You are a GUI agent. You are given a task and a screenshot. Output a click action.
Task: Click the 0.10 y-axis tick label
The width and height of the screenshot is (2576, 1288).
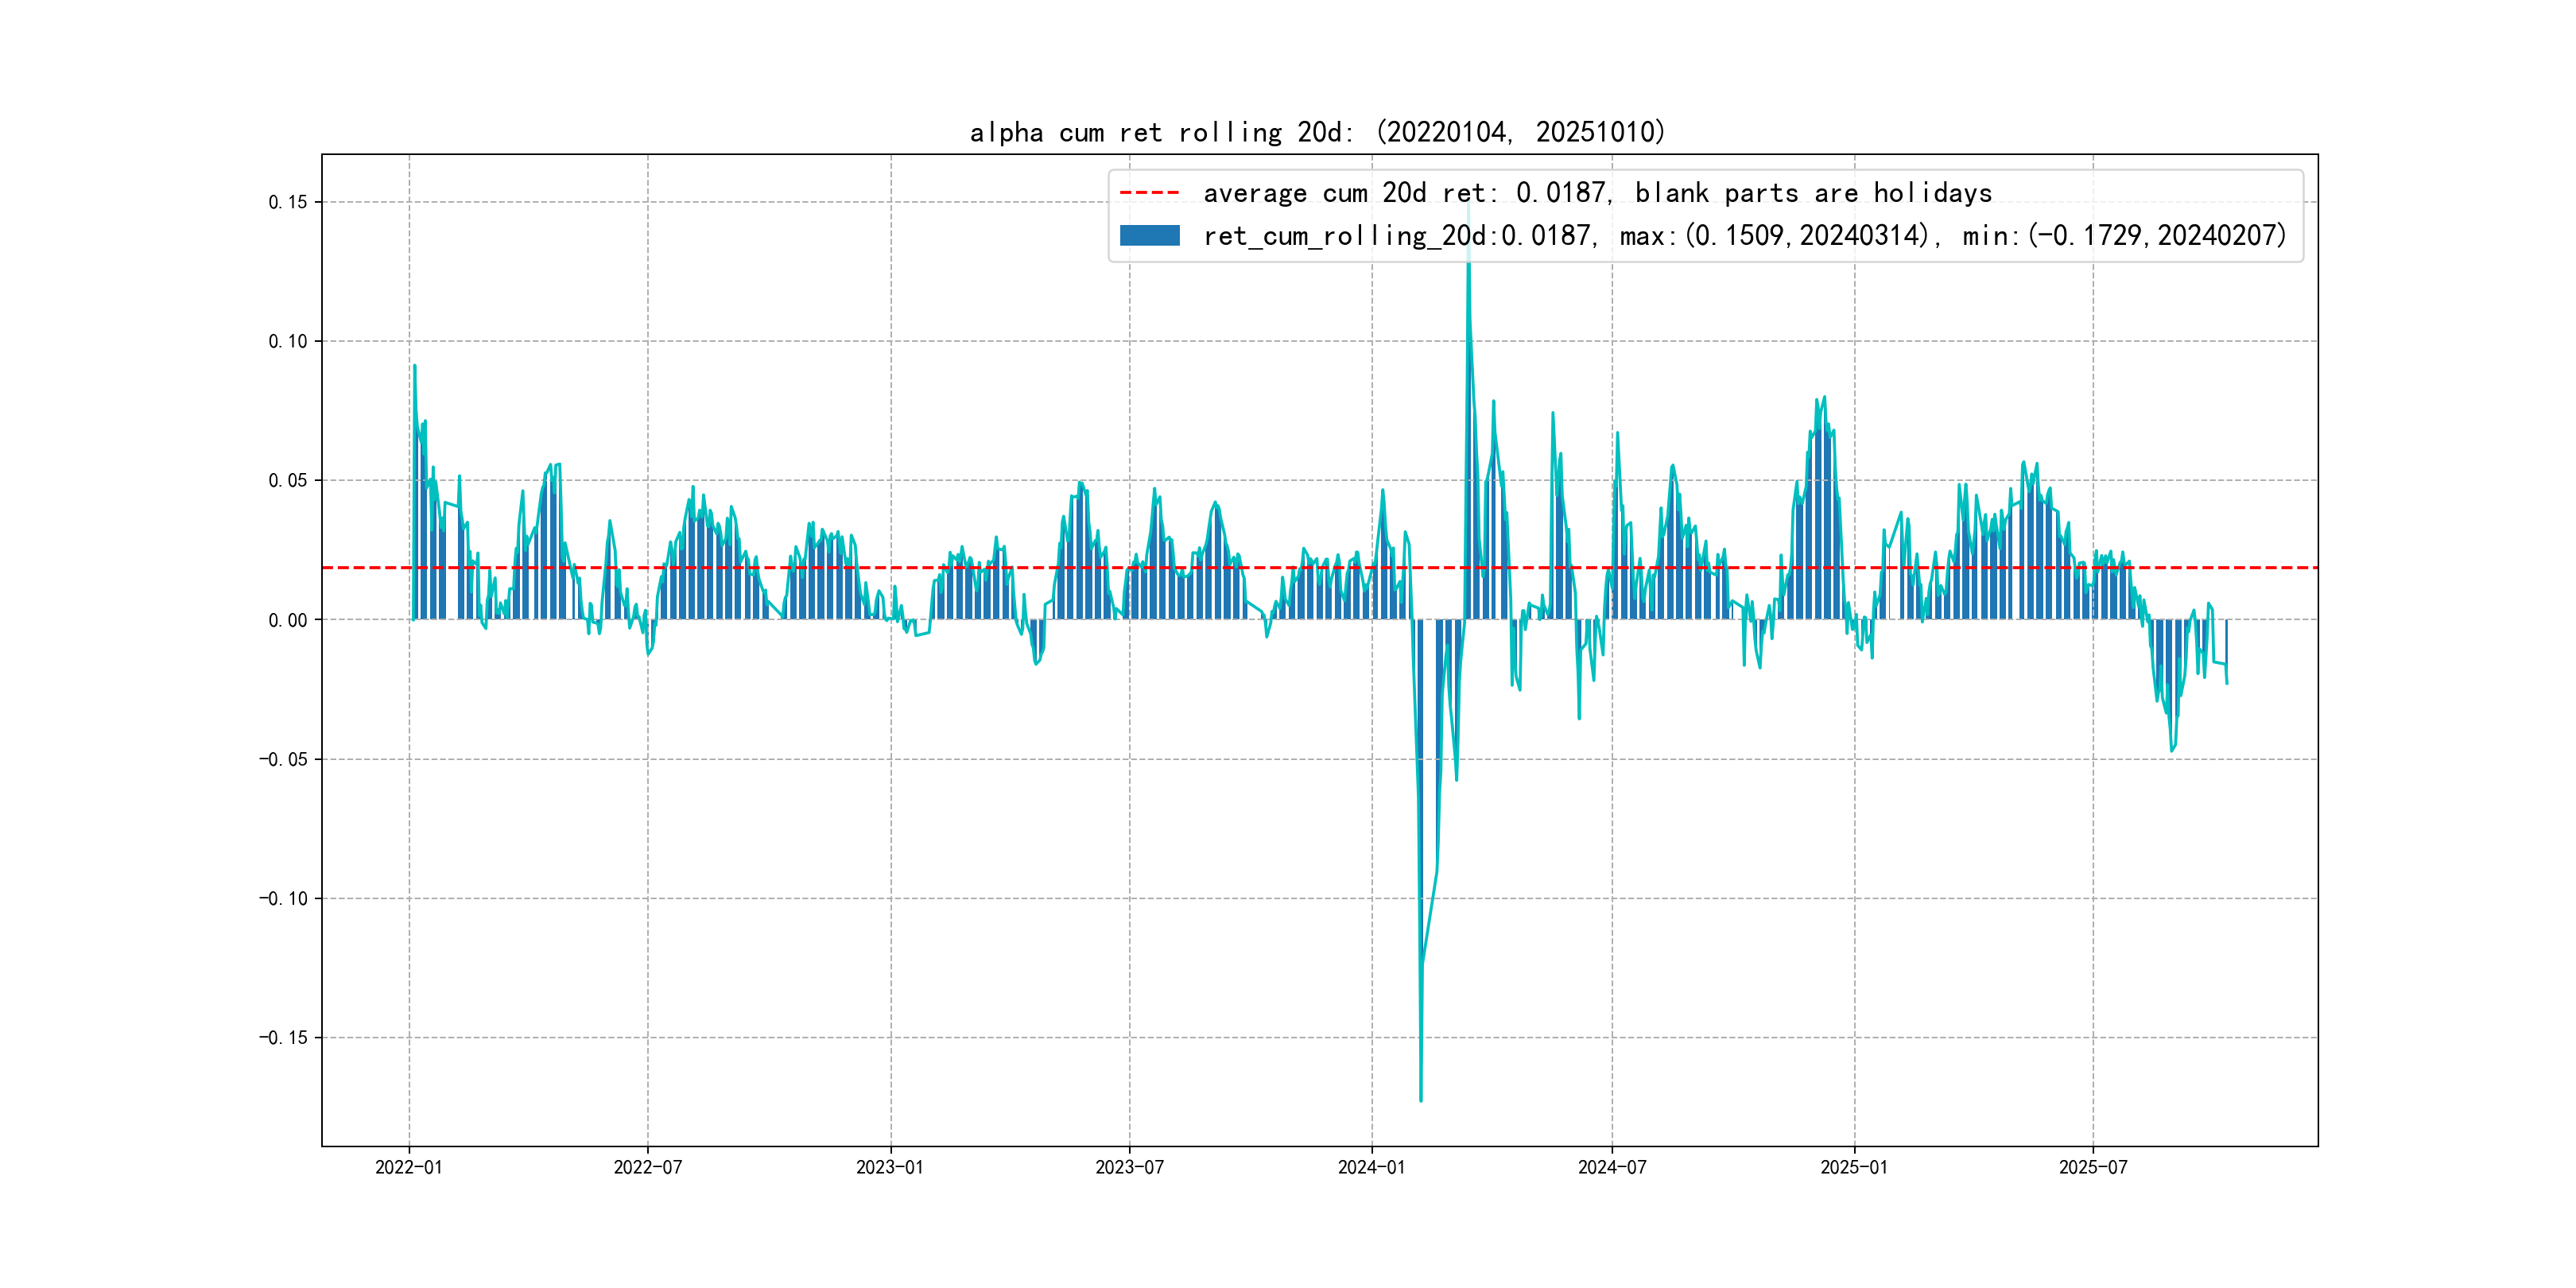tap(288, 341)
